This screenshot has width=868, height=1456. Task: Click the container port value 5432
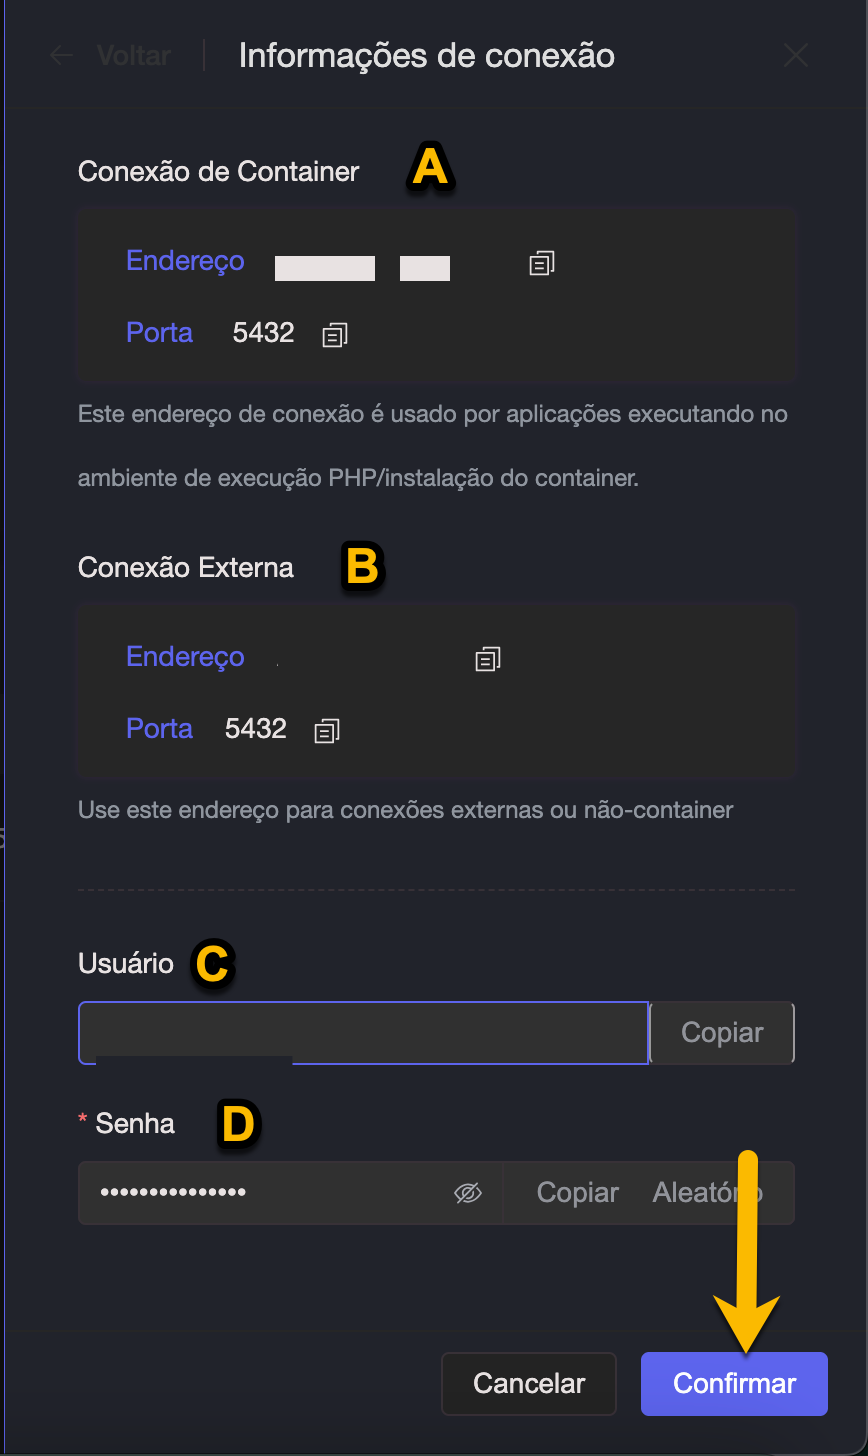[263, 333]
